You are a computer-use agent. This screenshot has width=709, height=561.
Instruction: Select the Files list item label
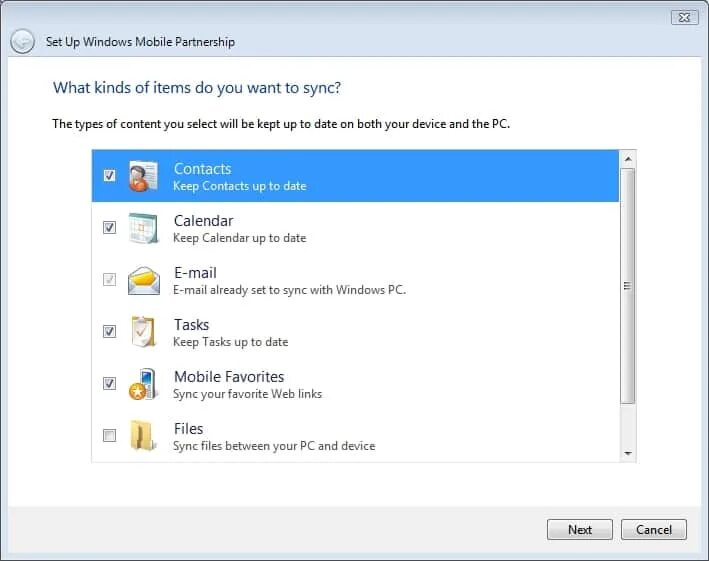(x=189, y=429)
